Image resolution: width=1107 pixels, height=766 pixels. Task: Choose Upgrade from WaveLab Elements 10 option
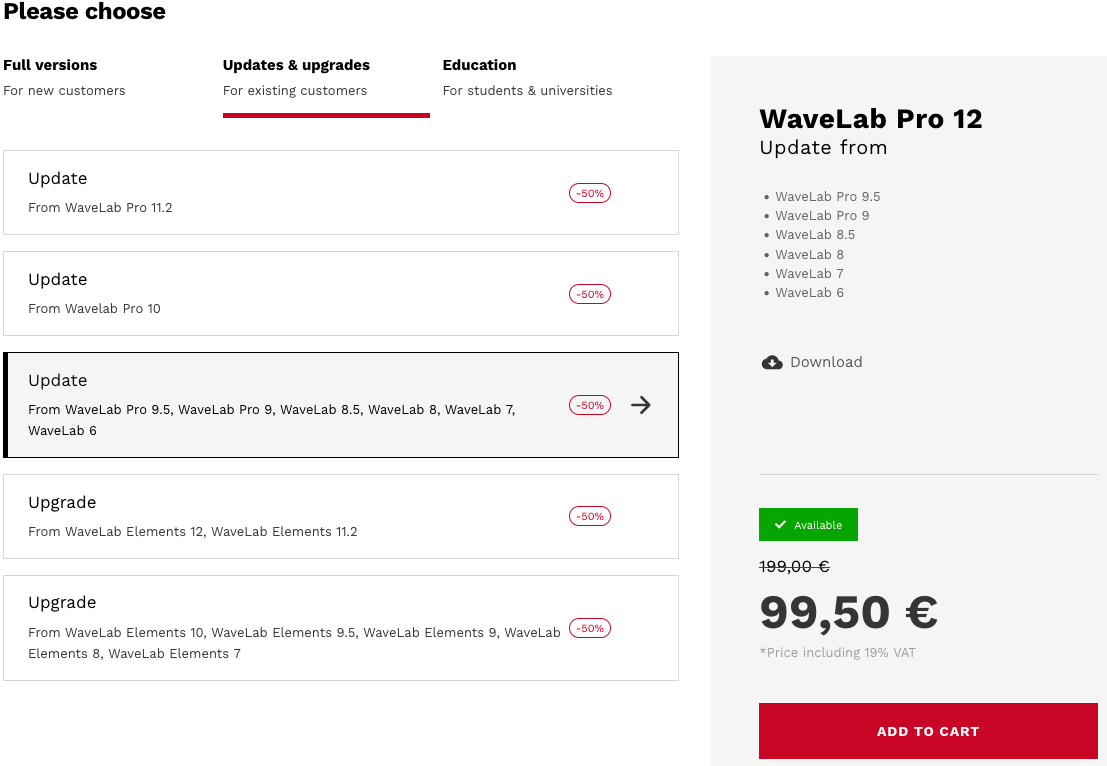(300, 628)
